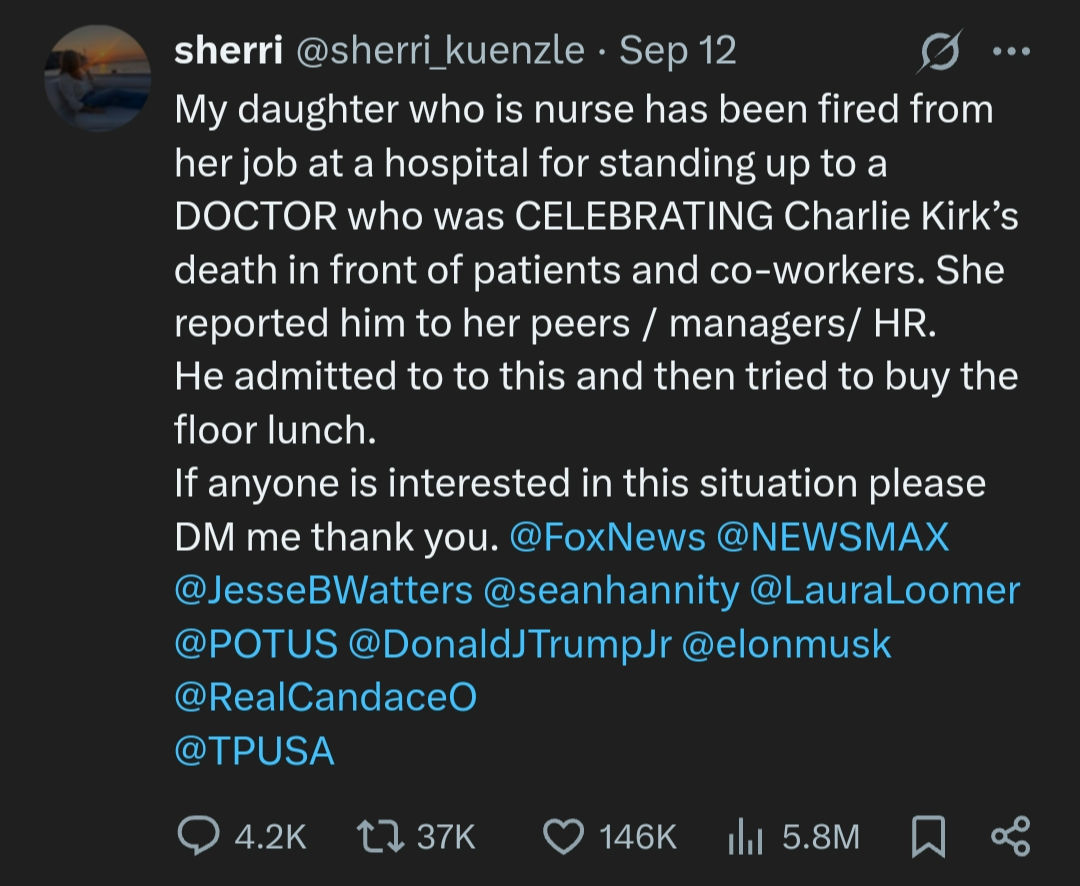Click the @LauraLoomer mention
The height and width of the screenshot is (886, 1080).
coord(884,591)
